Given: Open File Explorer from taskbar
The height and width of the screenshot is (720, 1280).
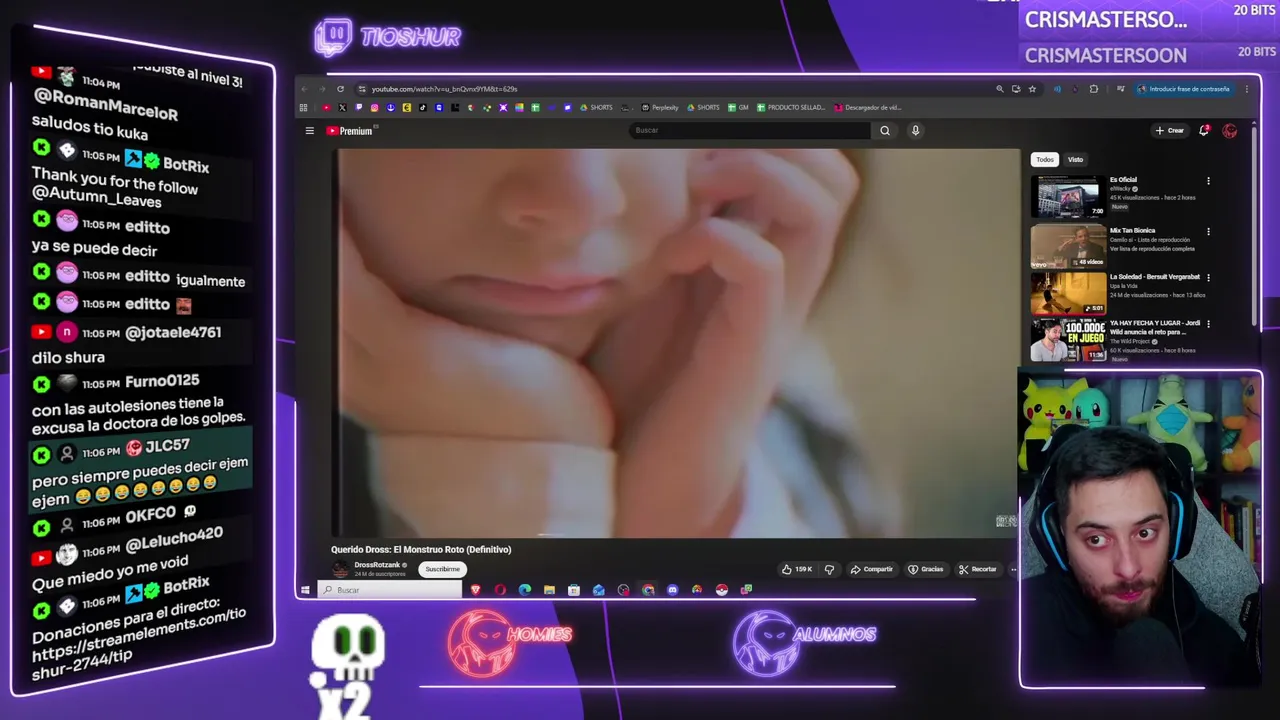Looking at the screenshot, I should tap(549, 590).
